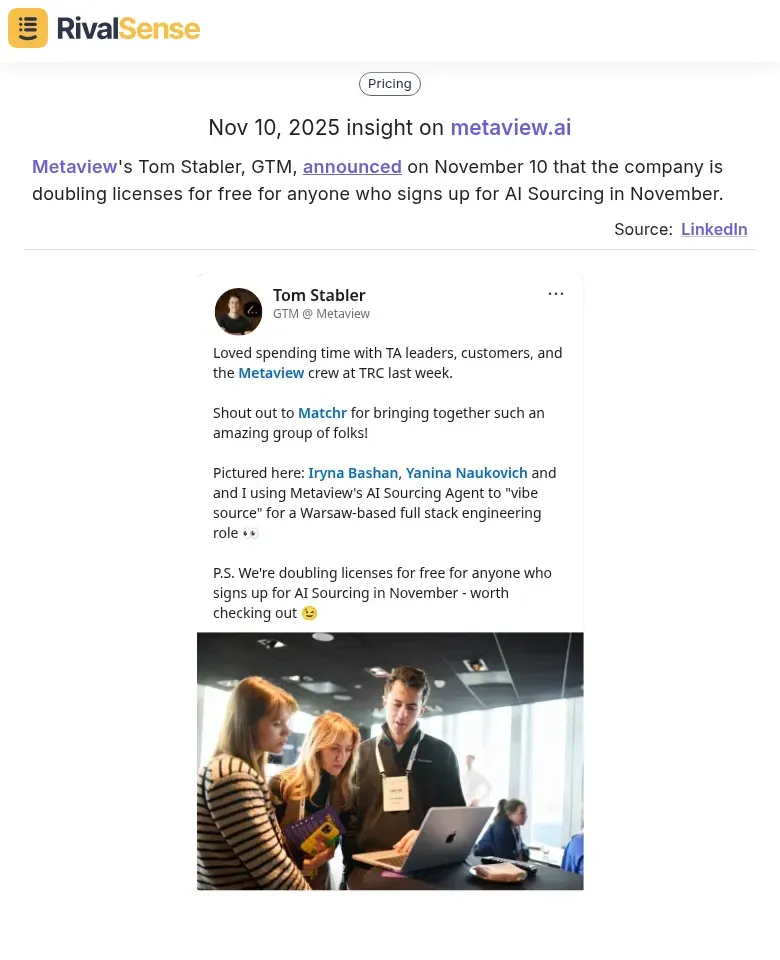Open Iryna Bashan's profile link

click(x=353, y=472)
